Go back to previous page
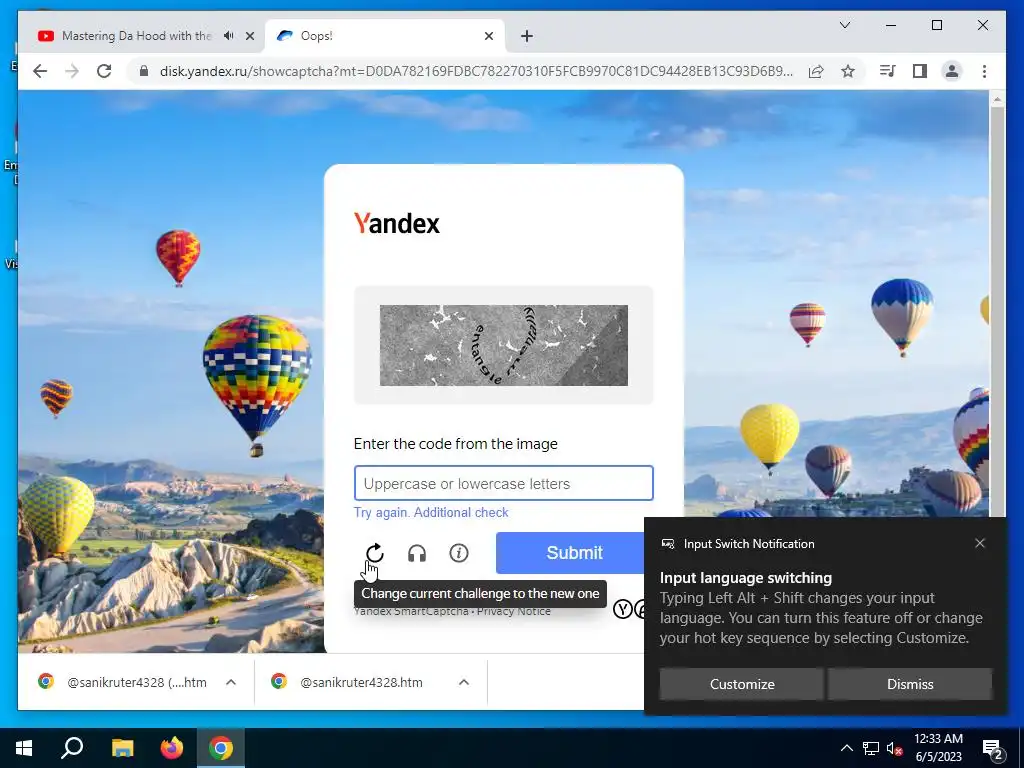 pyautogui.click(x=40, y=71)
